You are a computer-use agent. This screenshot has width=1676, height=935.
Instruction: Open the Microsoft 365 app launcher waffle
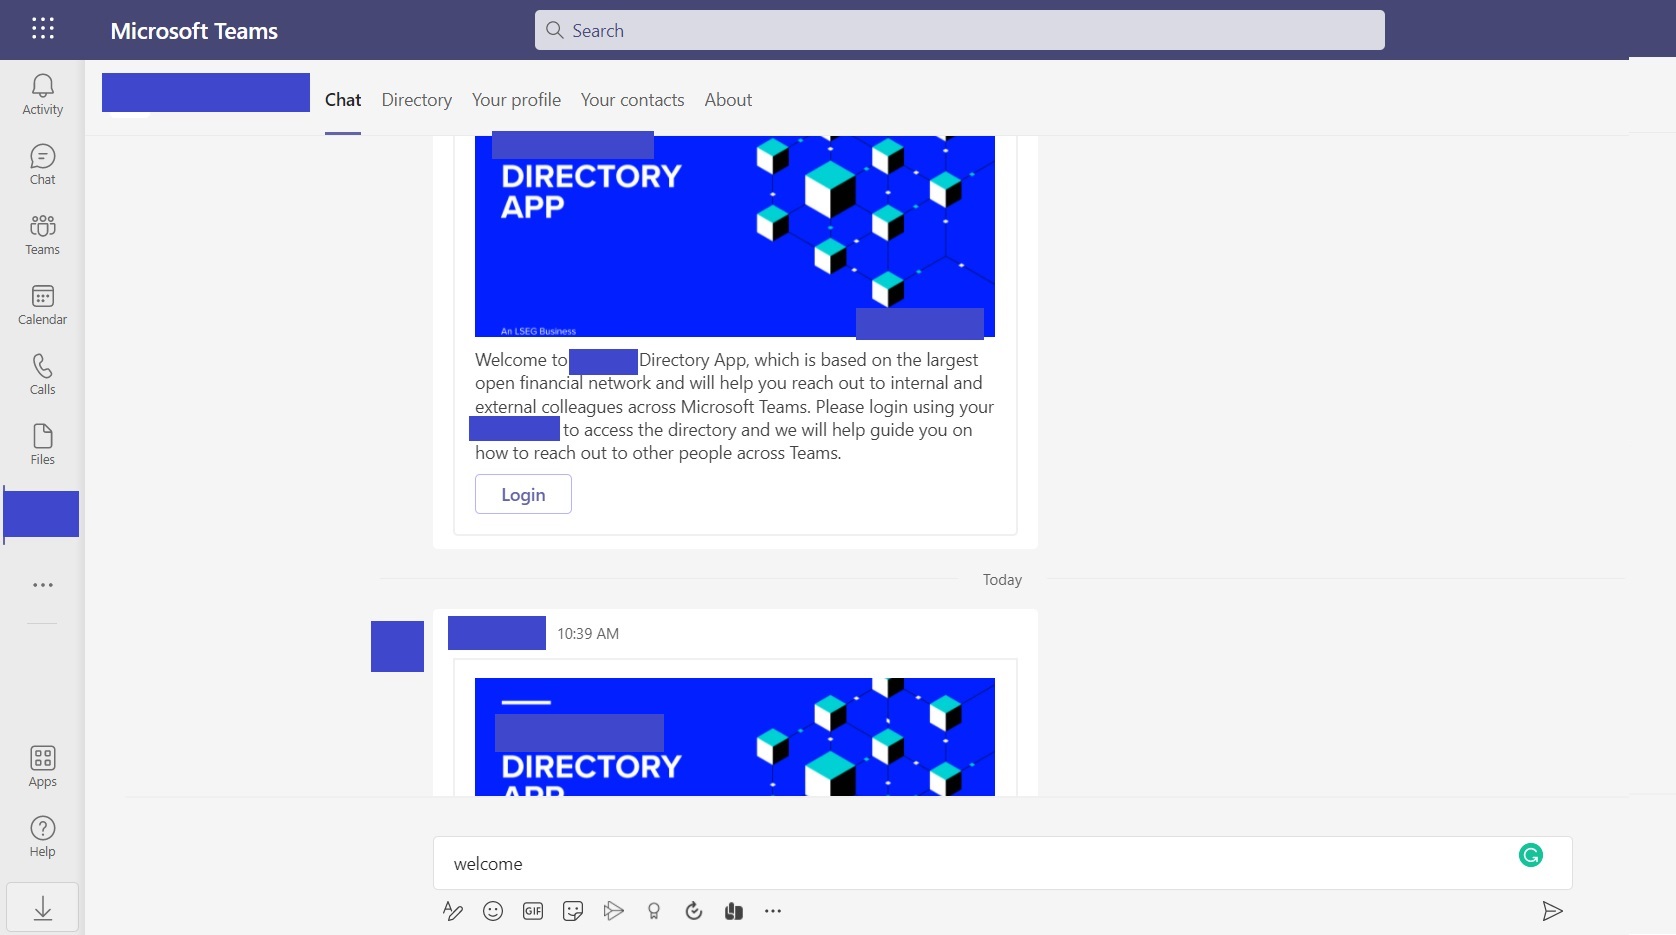click(x=42, y=29)
